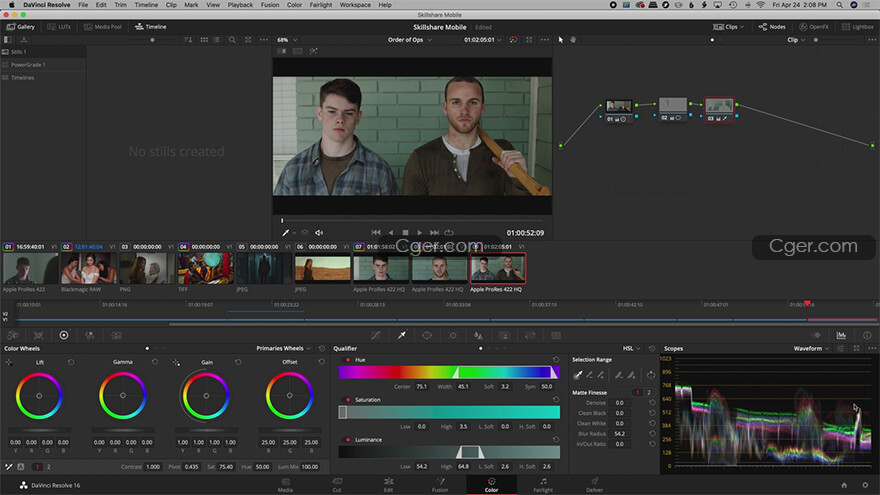Open the Apple menu
Viewport: 880px width, 495px height.
point(11,4)
